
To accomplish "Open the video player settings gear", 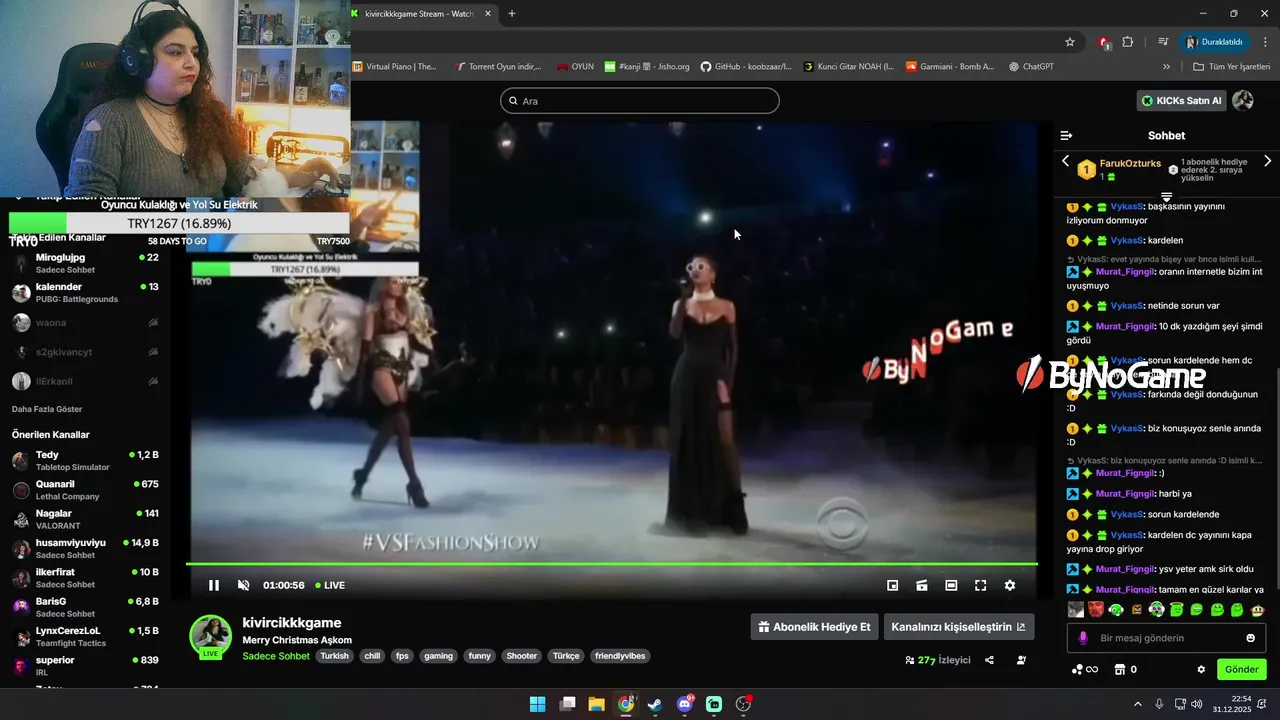I will (x=1010, y=585).
